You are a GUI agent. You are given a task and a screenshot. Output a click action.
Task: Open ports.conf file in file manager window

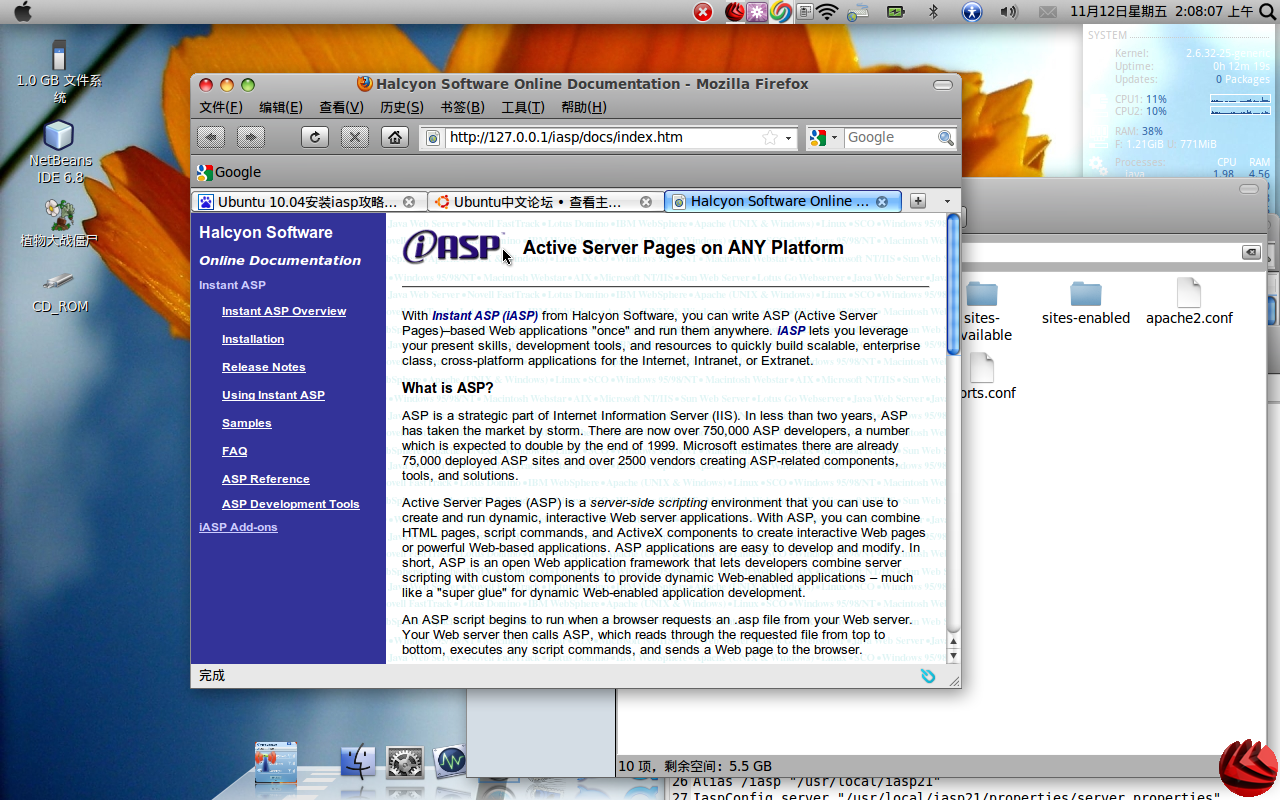pos(984,376)
